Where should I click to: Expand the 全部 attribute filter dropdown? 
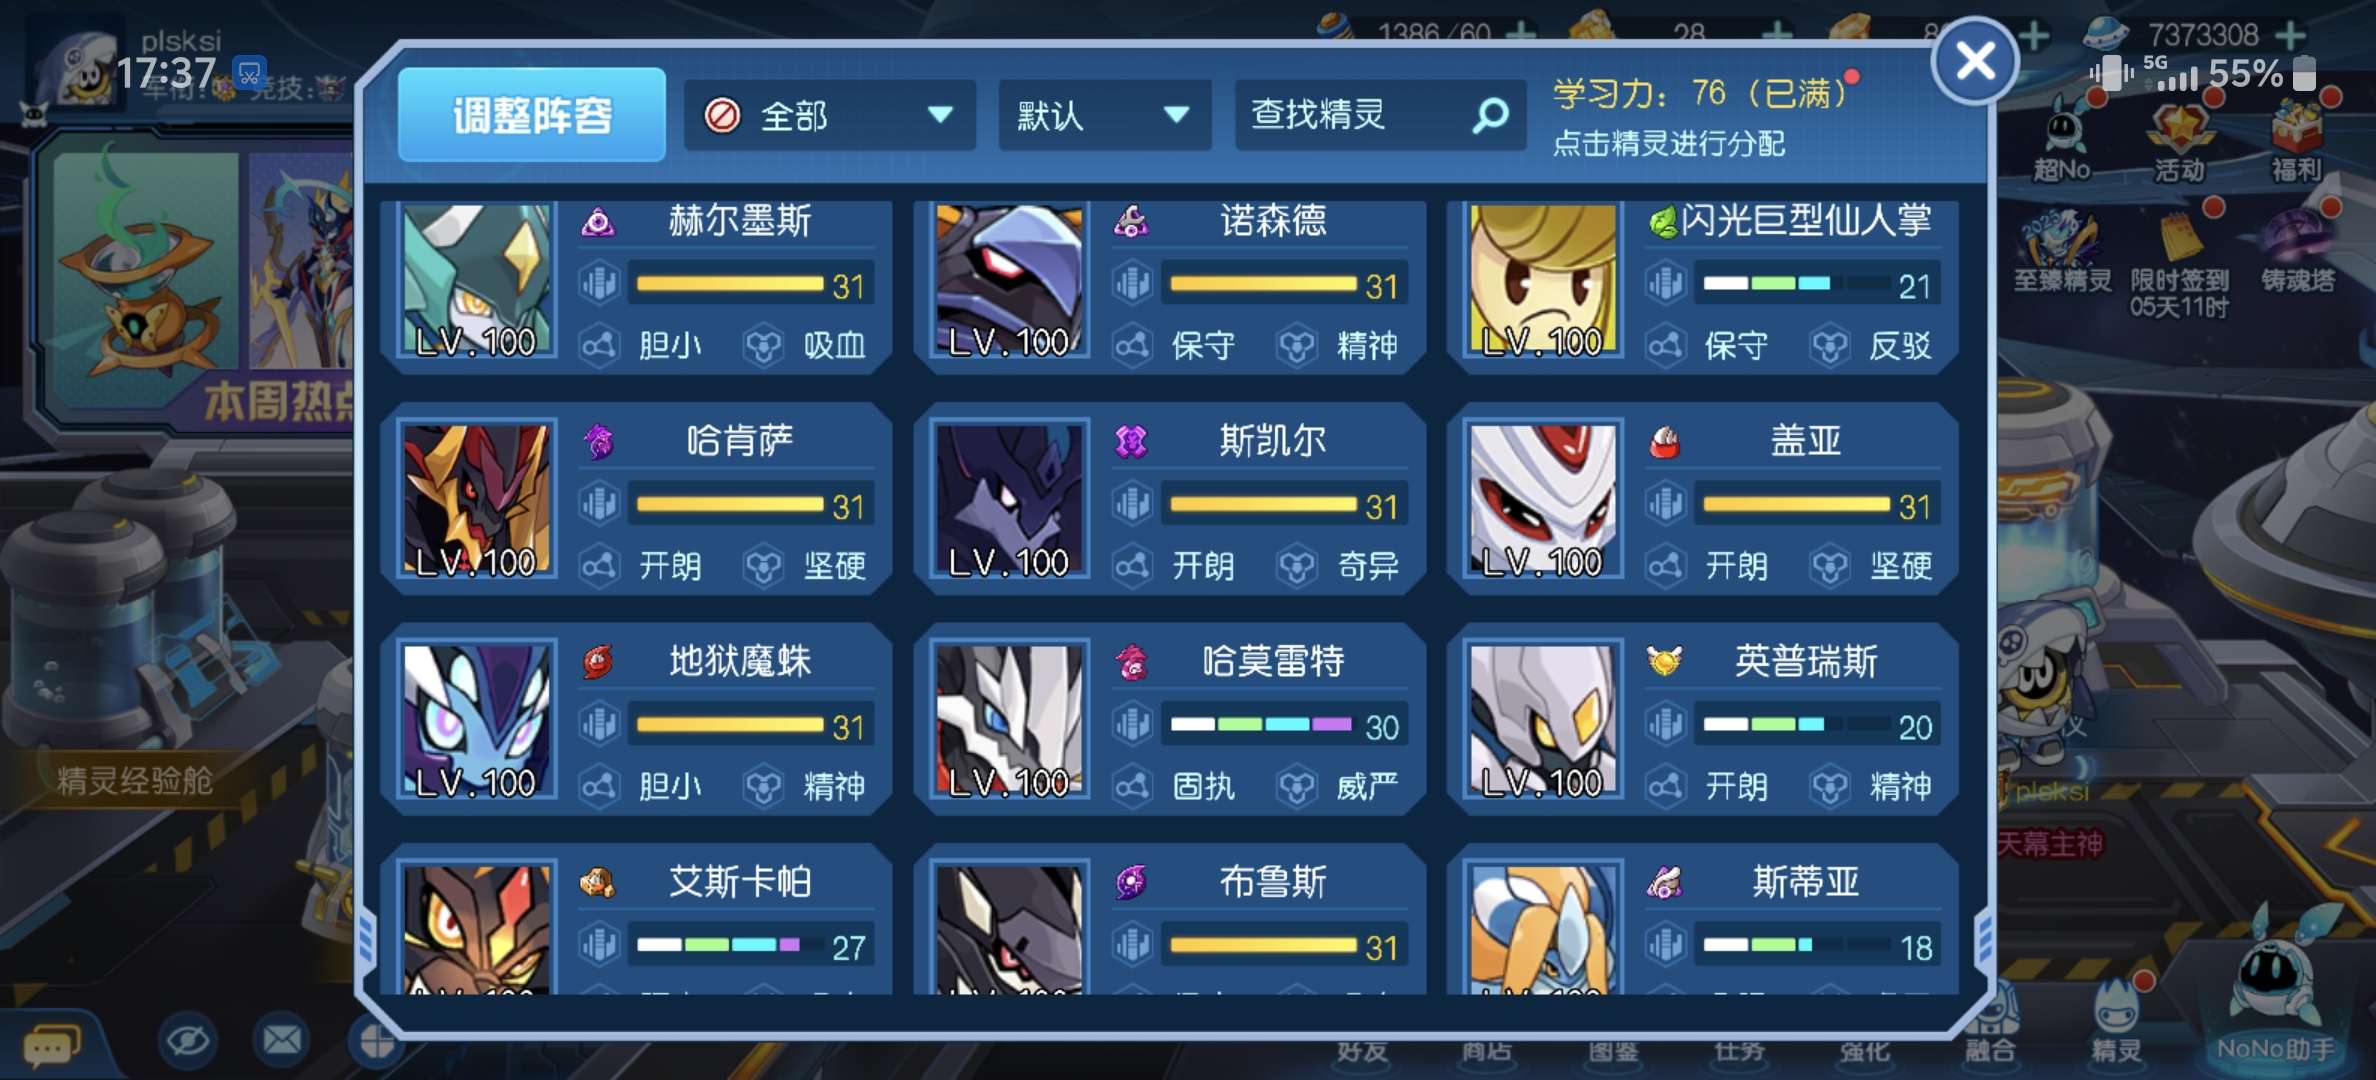(x=829, y=116)
